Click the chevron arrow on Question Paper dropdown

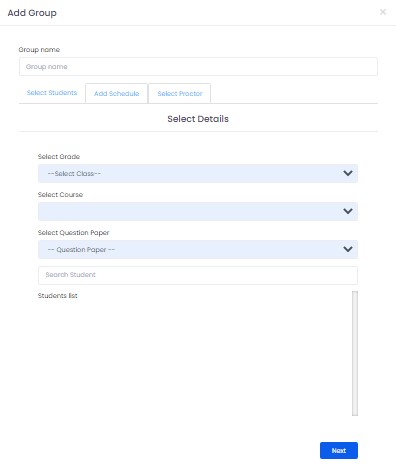(348, 249)
